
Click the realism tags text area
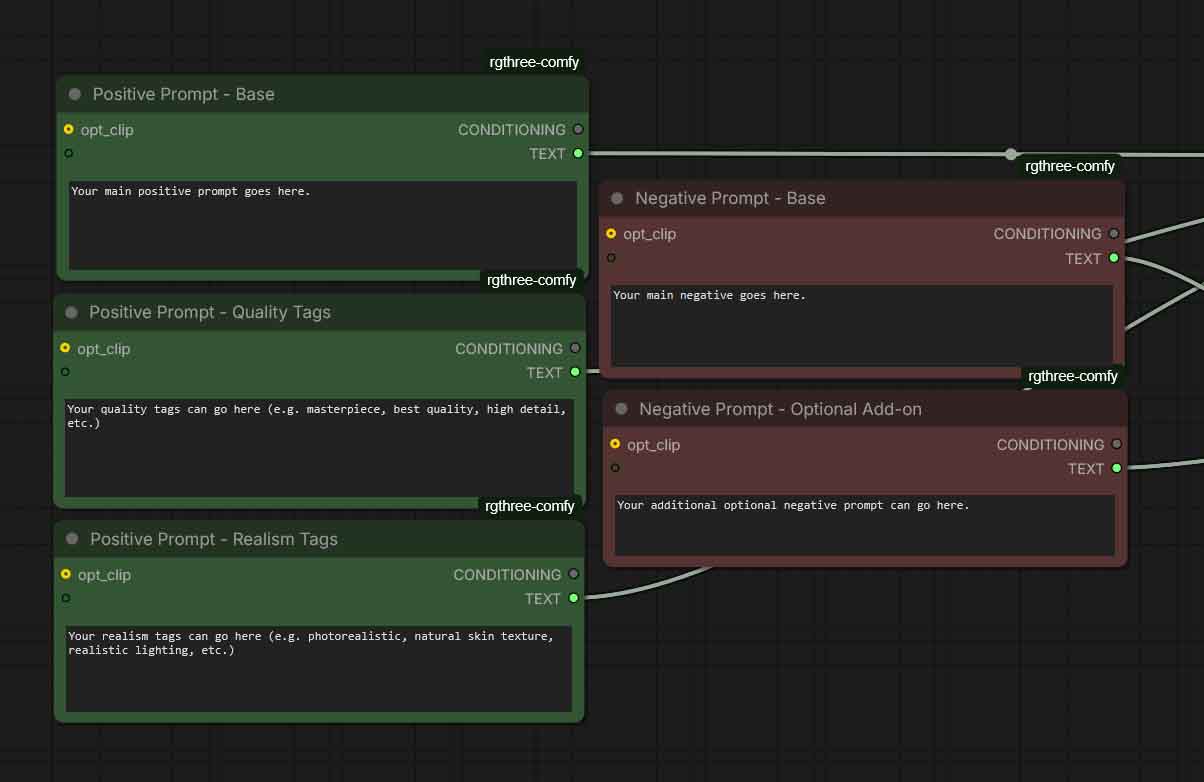318,668
